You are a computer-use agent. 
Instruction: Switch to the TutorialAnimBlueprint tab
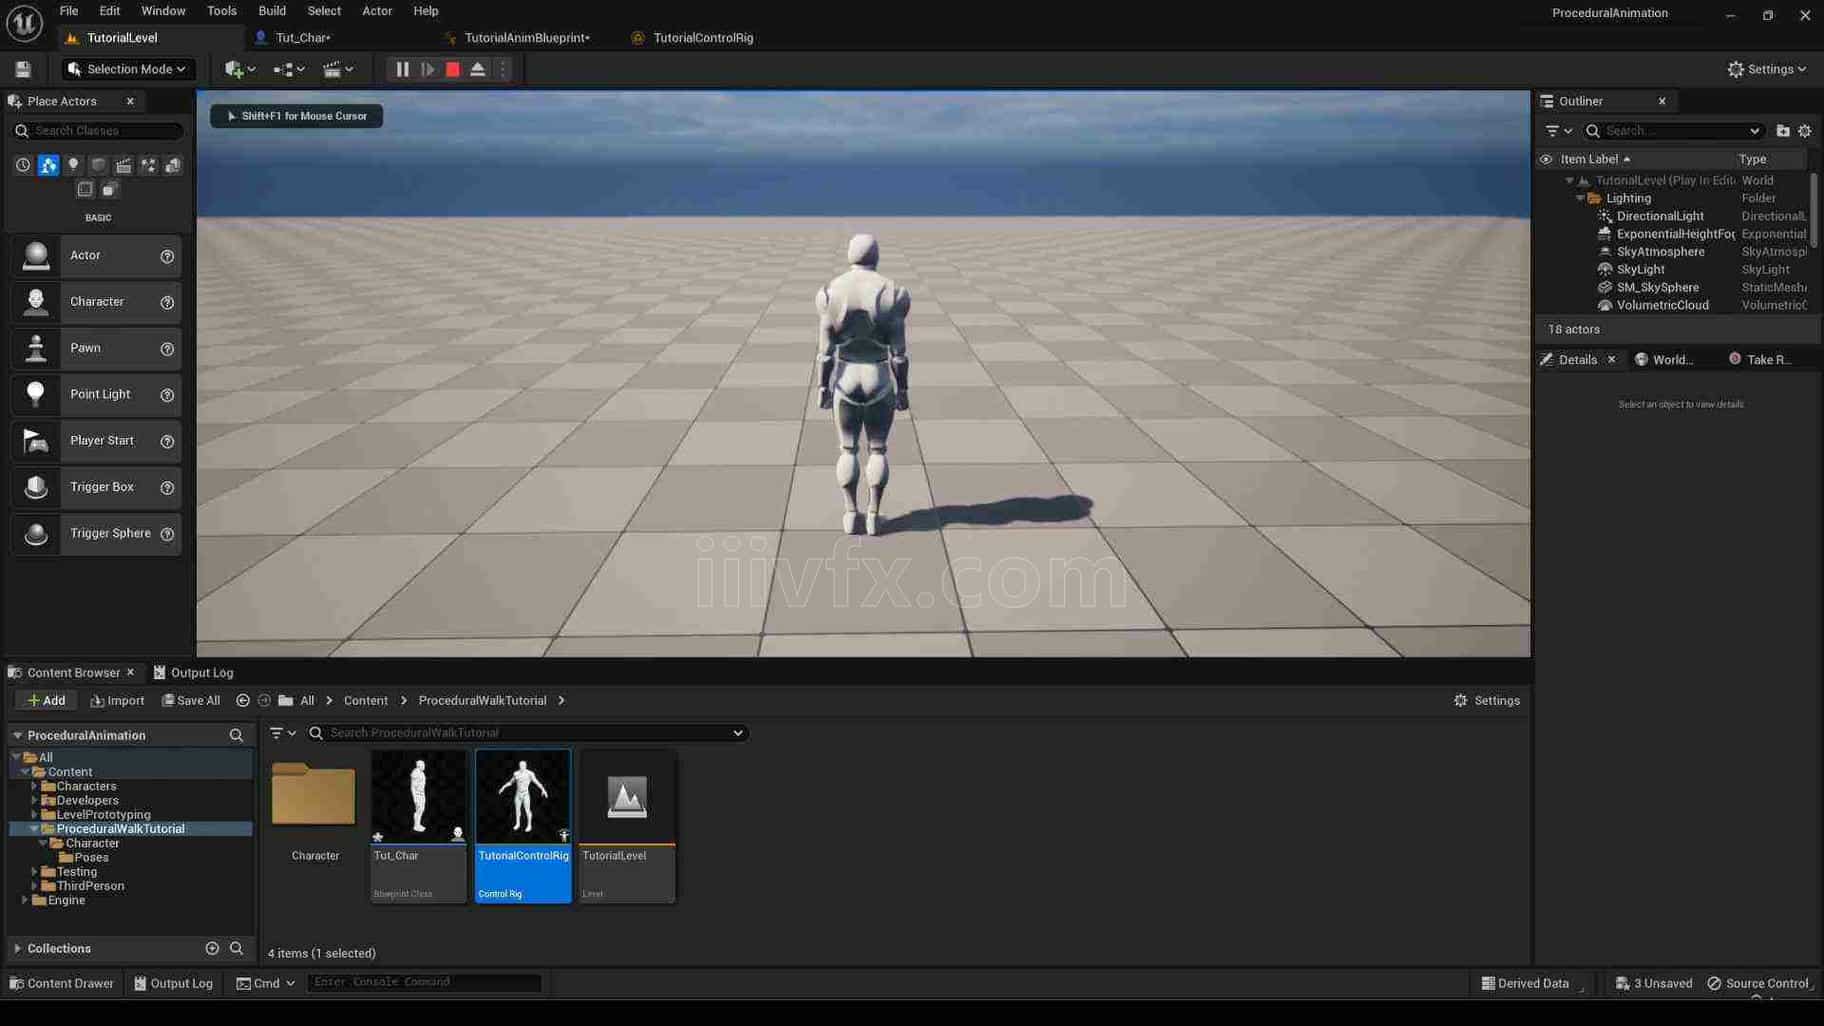click(x=527, y=38)
